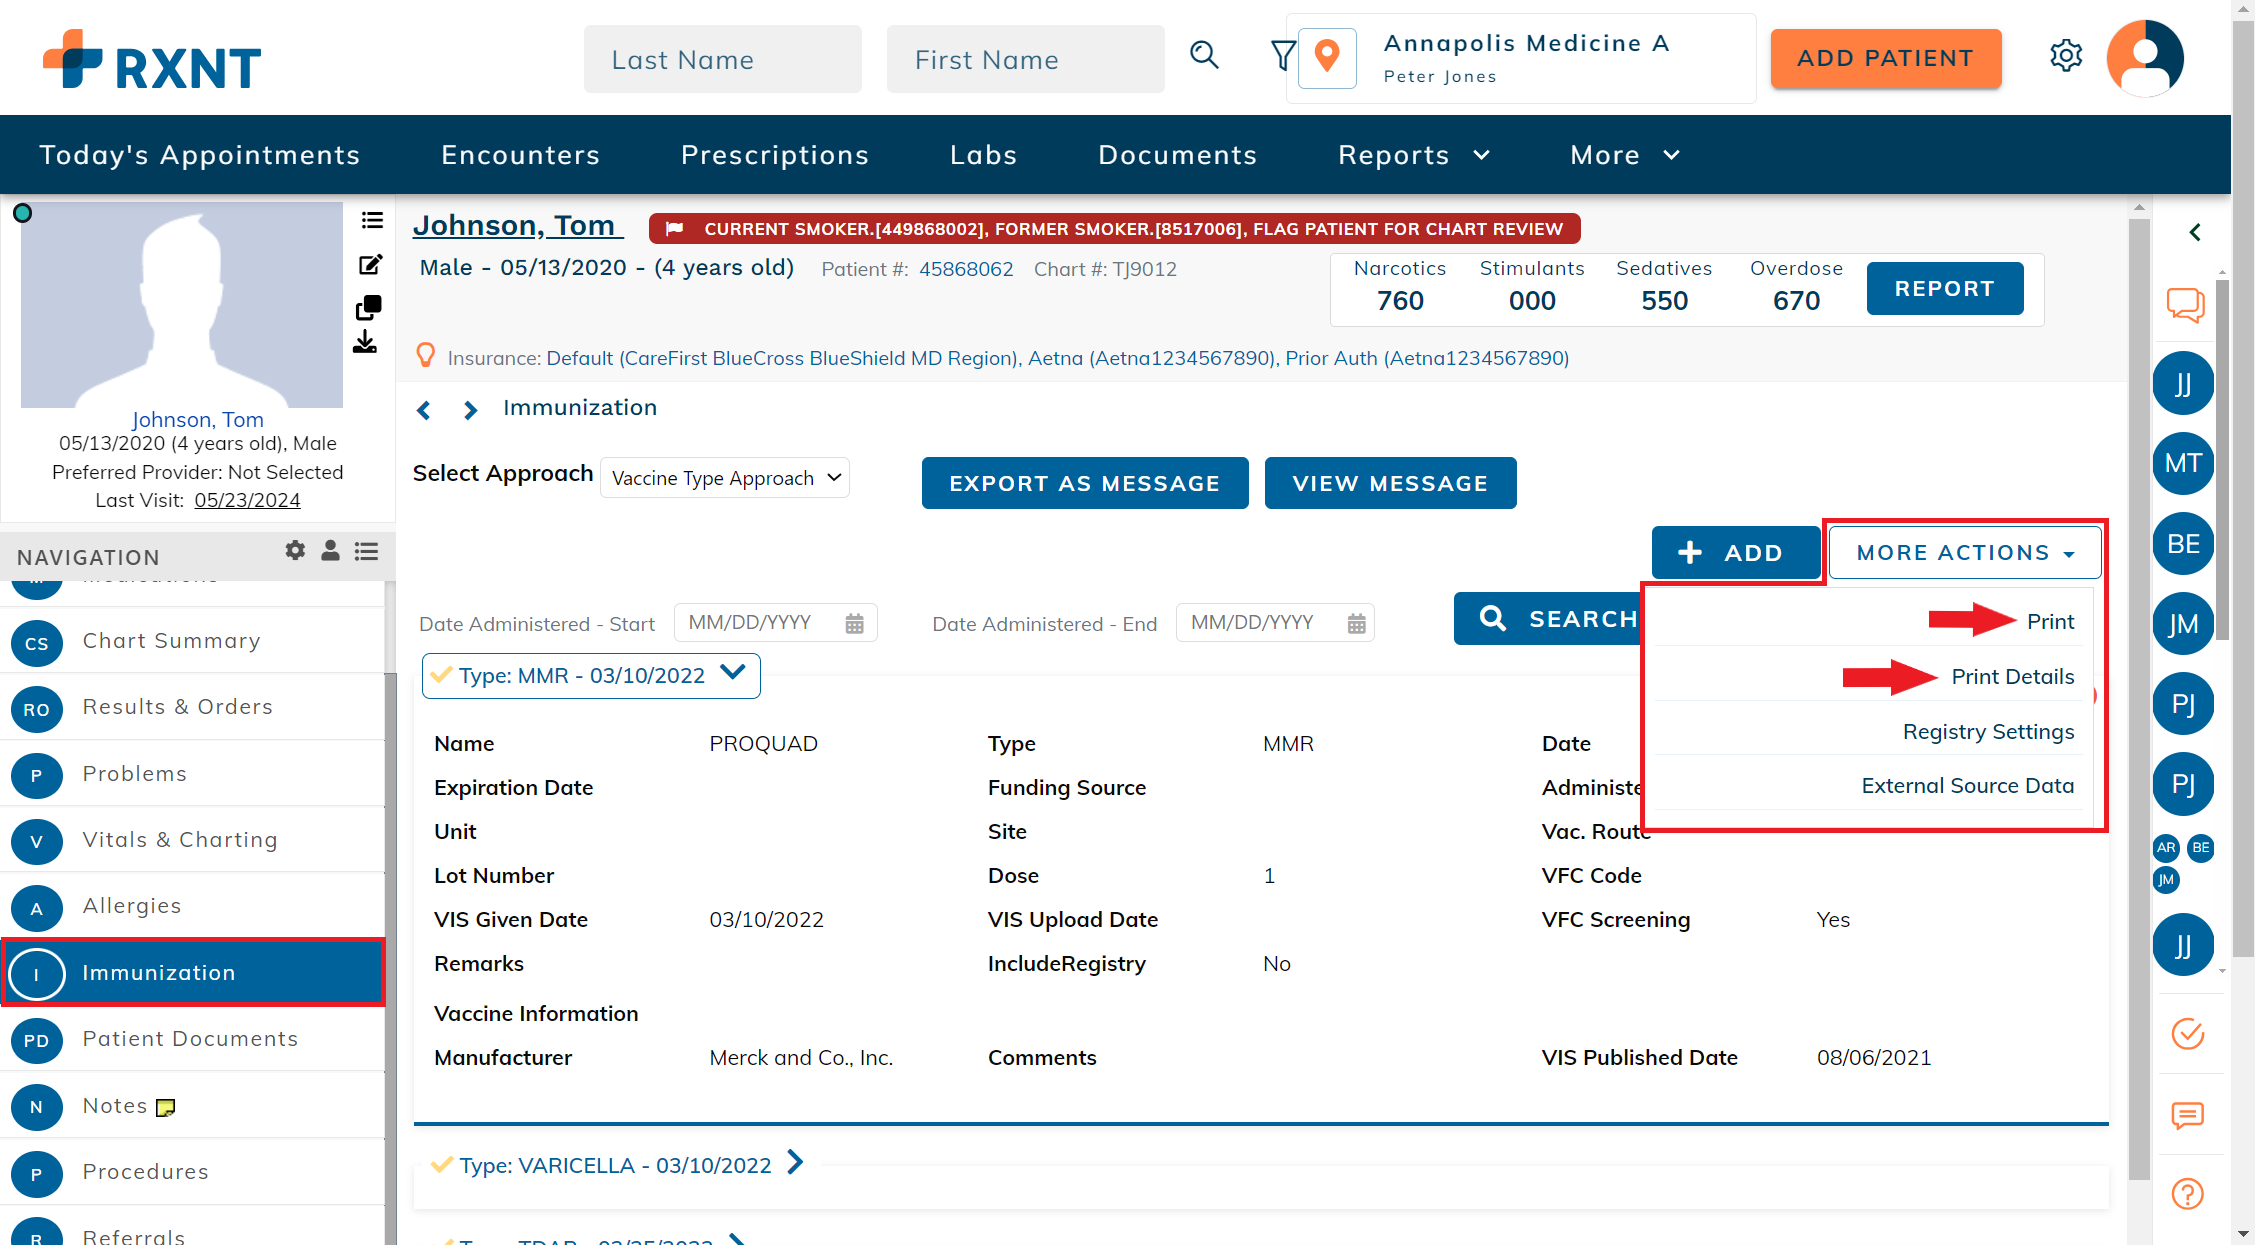
Task: Click the Last Name search field
Action: [x=722, y=60]
